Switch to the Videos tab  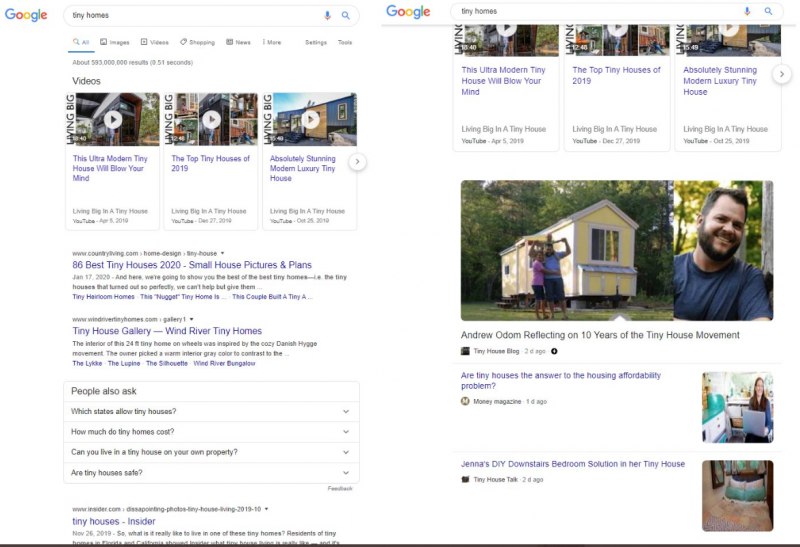pyautogui.click(x=155, y=42)
